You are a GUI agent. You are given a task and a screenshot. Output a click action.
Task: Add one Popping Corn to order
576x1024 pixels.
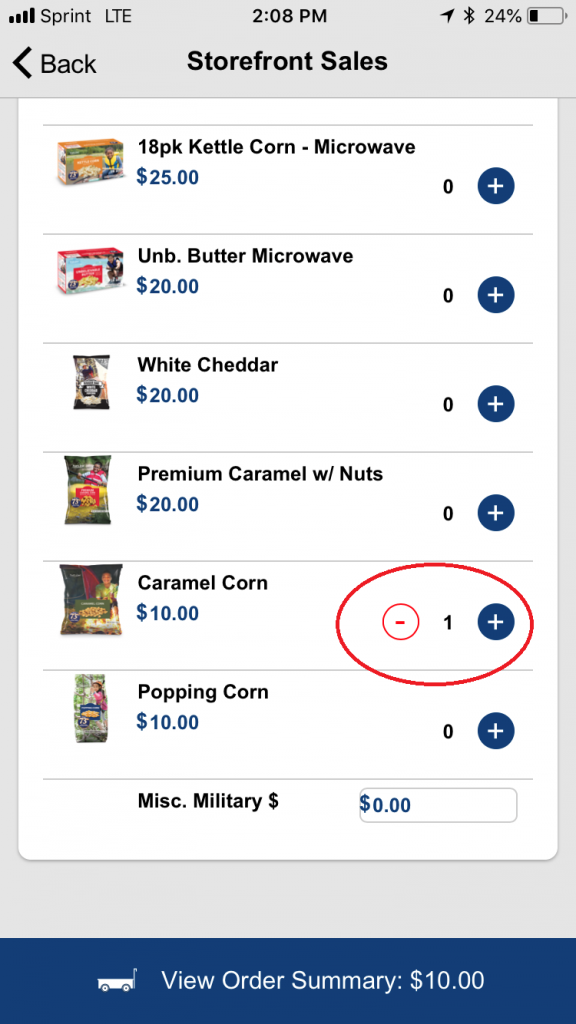tap(496, 731)
